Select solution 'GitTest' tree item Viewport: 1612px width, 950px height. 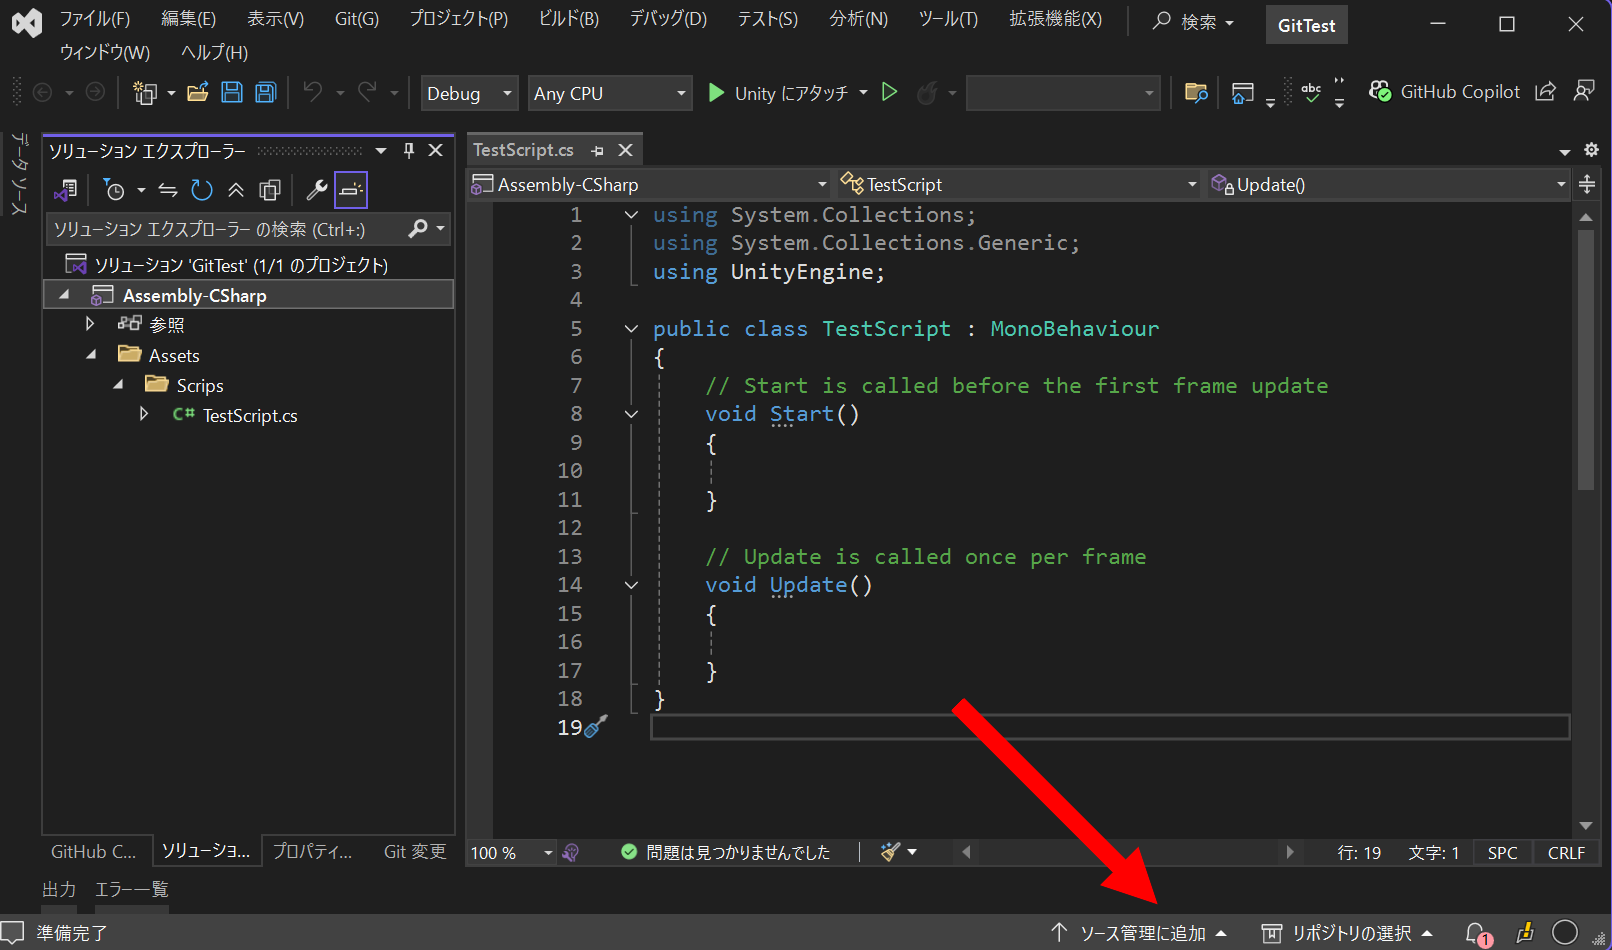[240, 265]
